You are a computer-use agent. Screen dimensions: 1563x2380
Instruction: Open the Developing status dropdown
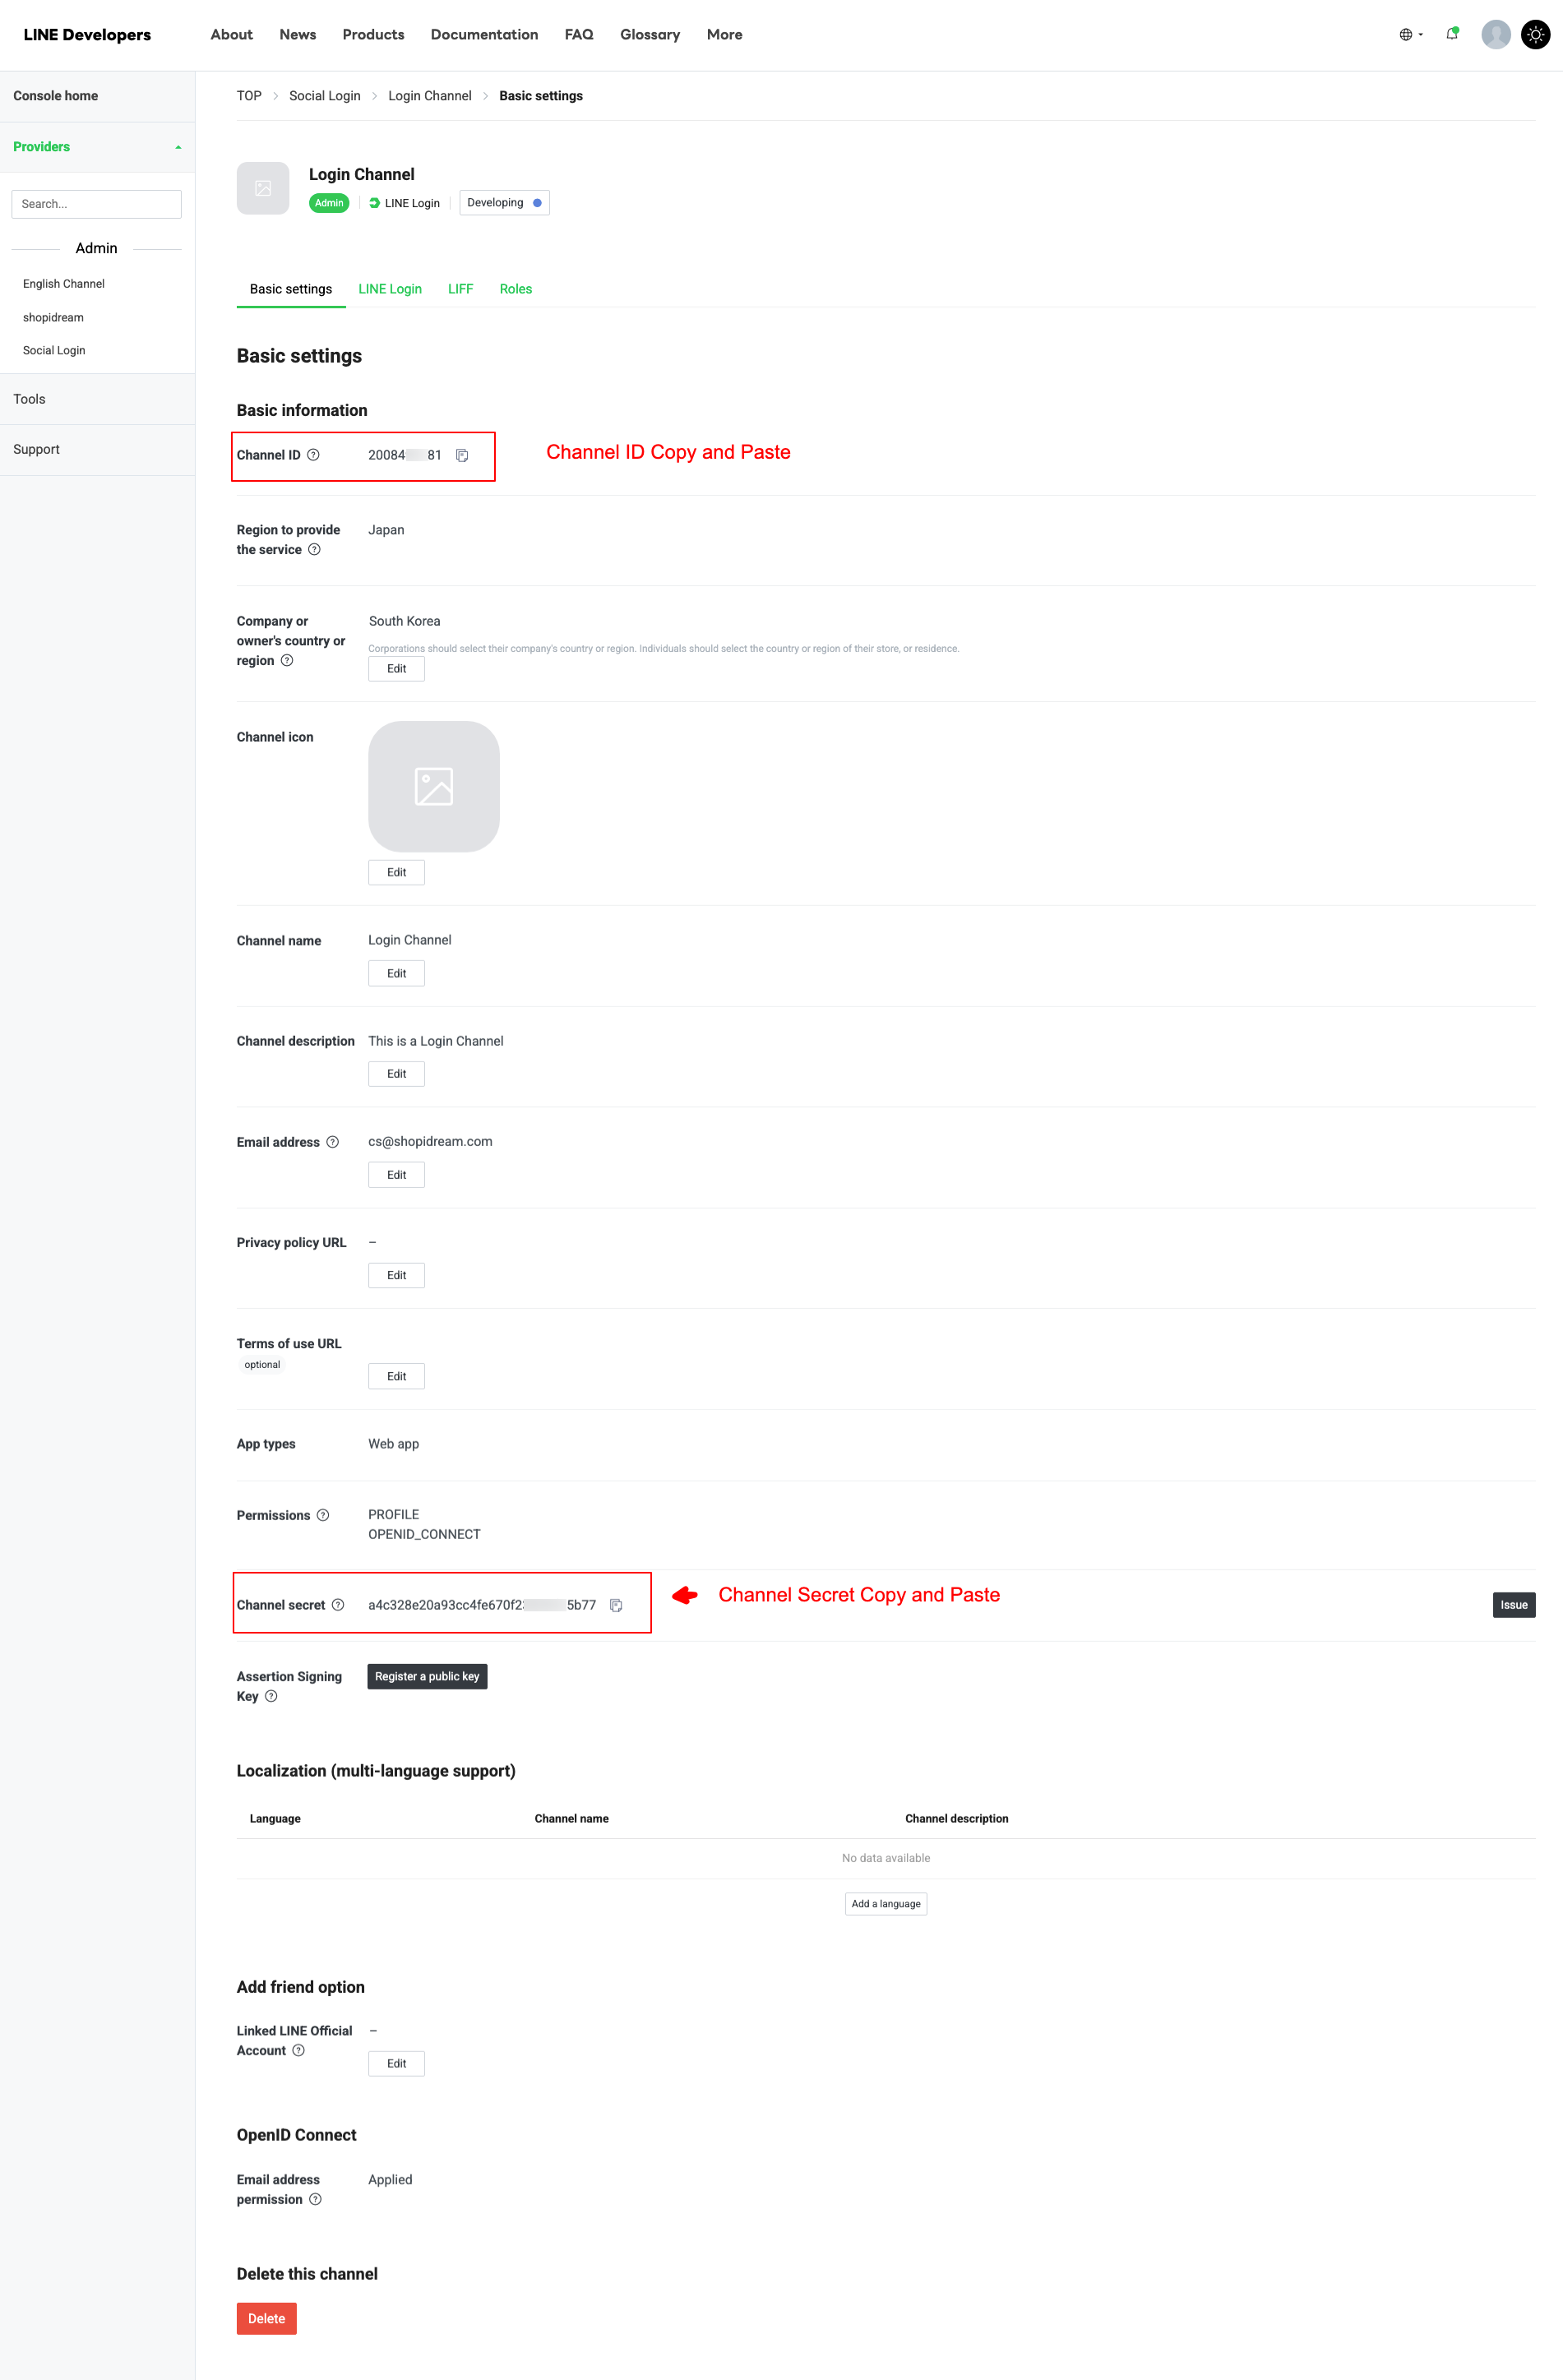point(504,203)
